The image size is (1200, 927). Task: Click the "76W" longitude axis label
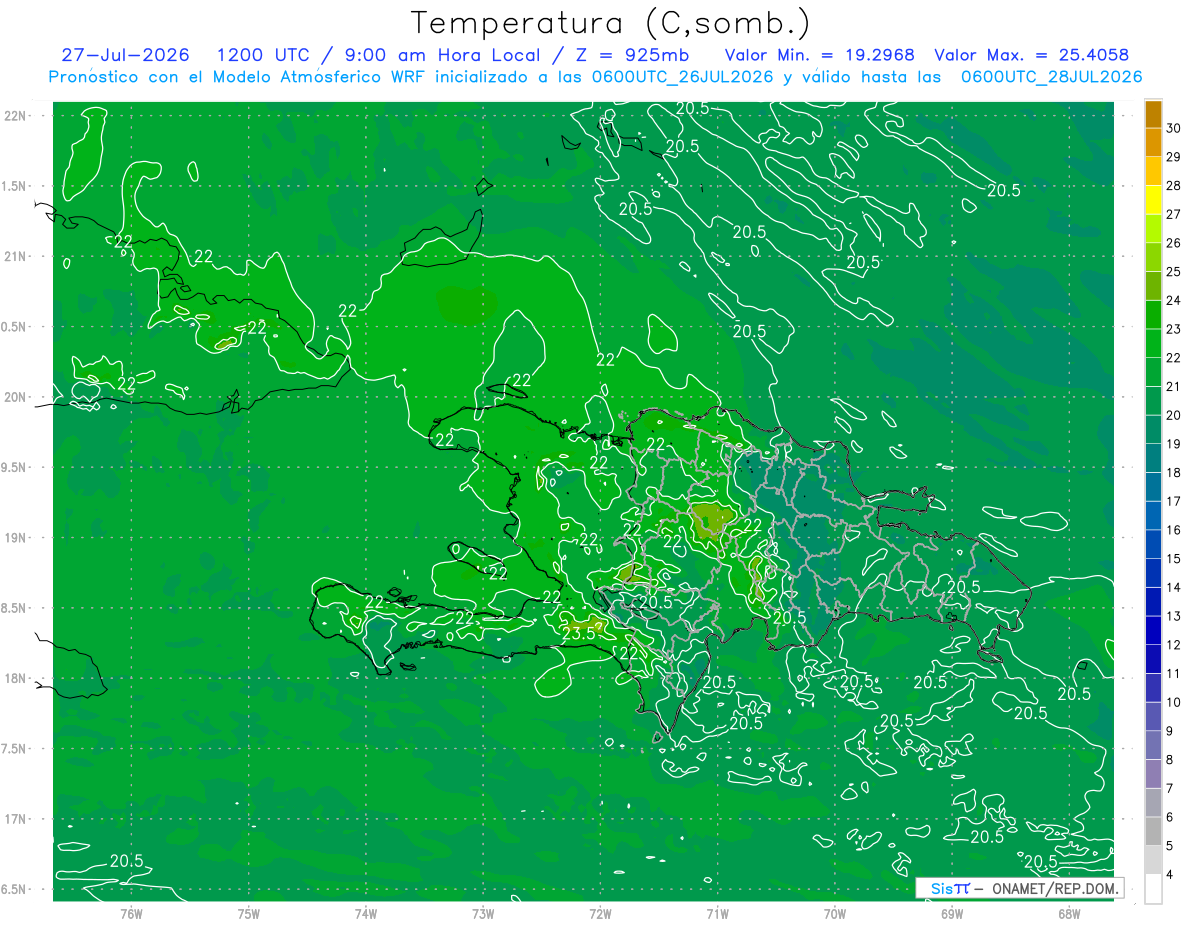tap(131, 914)
